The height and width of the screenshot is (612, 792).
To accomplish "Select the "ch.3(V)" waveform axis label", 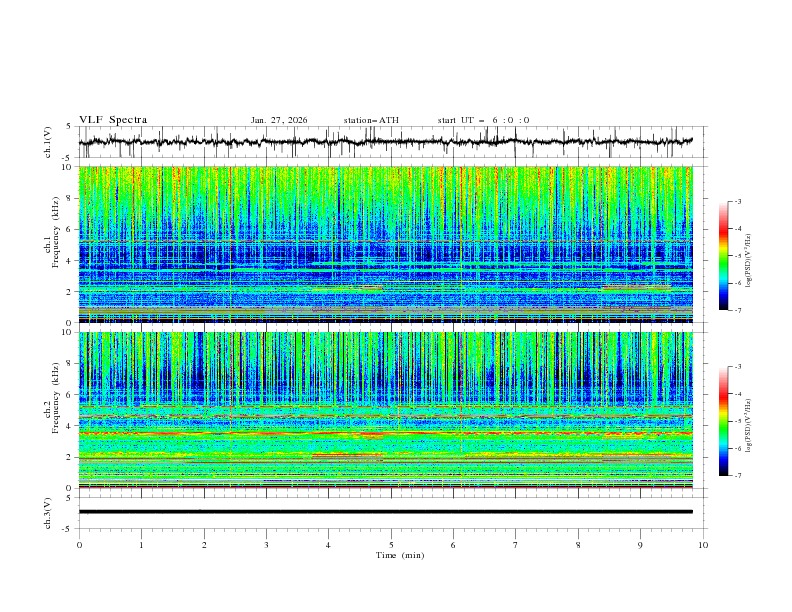I will coord(48,513).
